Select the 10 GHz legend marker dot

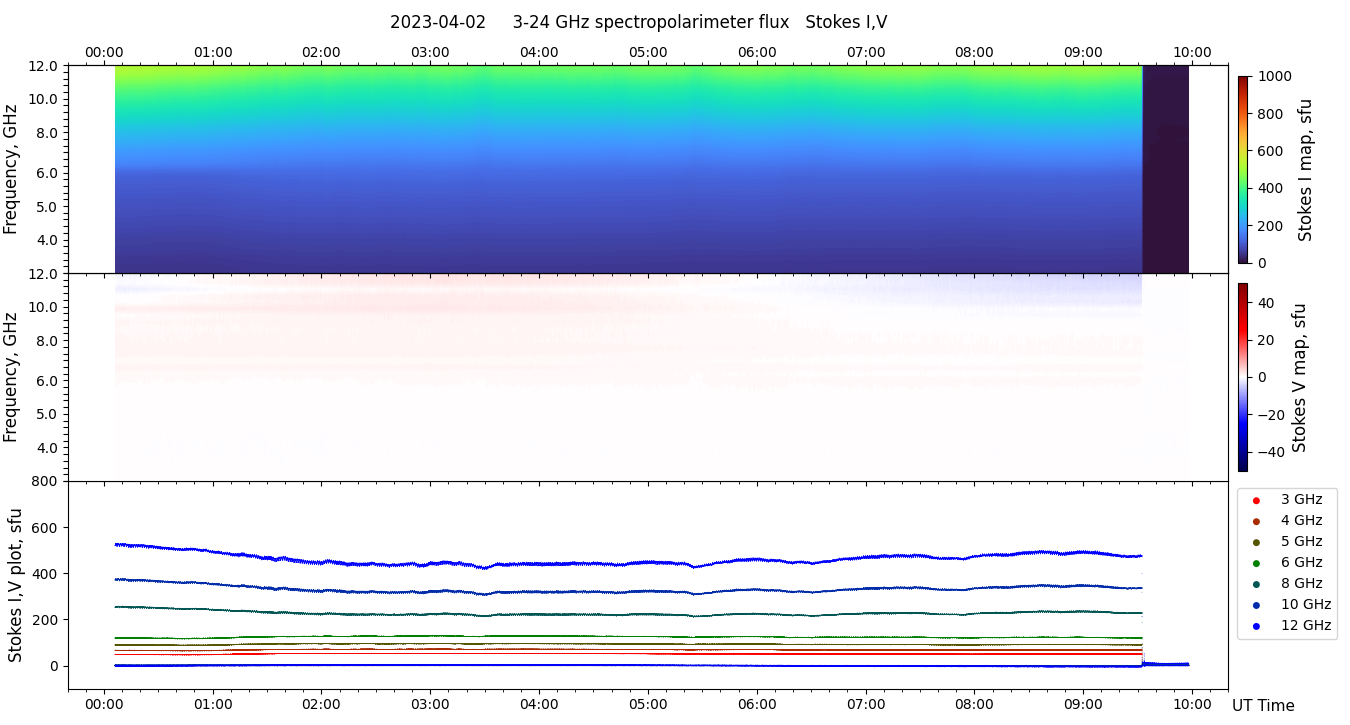[x=1256, y=605]
